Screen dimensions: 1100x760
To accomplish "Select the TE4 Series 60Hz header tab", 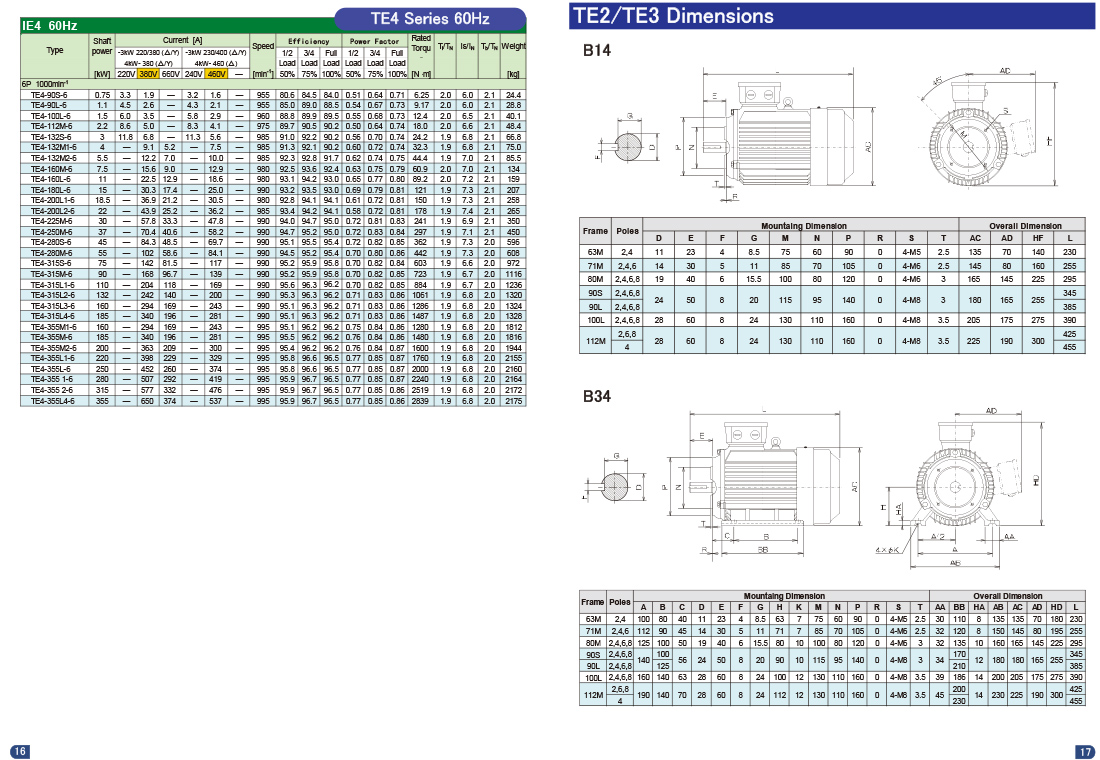I will tap(429, 18).
